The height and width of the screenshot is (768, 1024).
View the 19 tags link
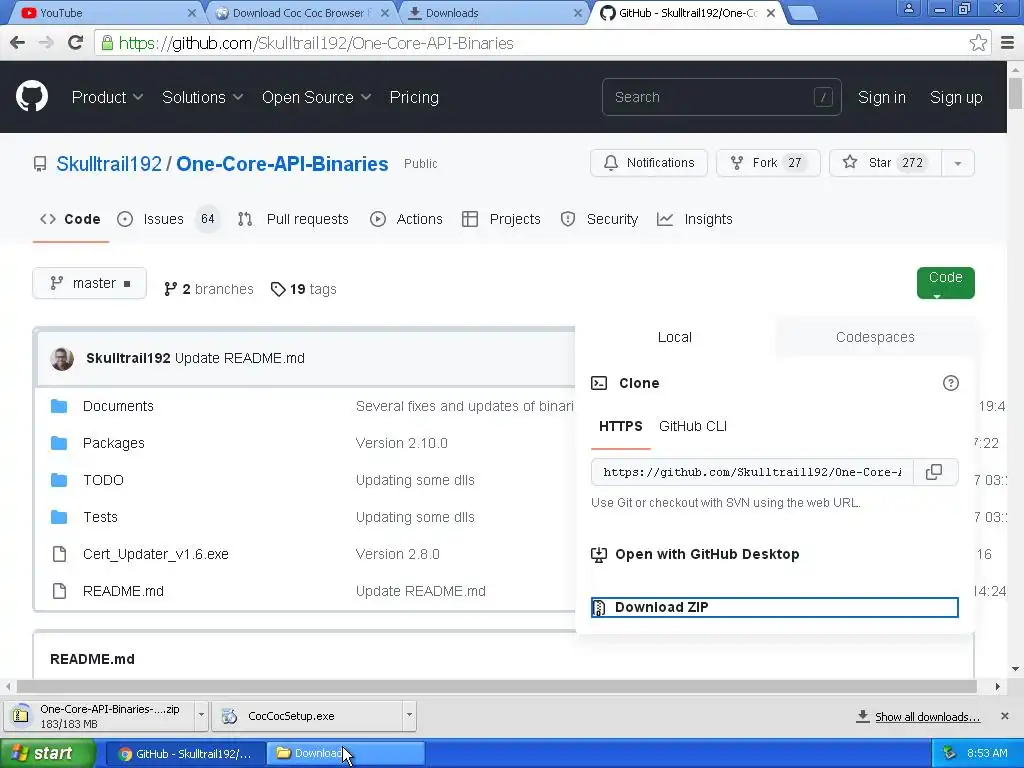(x=304, y=289)
